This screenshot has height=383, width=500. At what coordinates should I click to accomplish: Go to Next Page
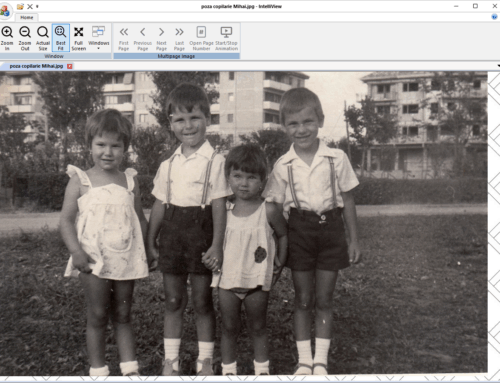coord(161,39)
